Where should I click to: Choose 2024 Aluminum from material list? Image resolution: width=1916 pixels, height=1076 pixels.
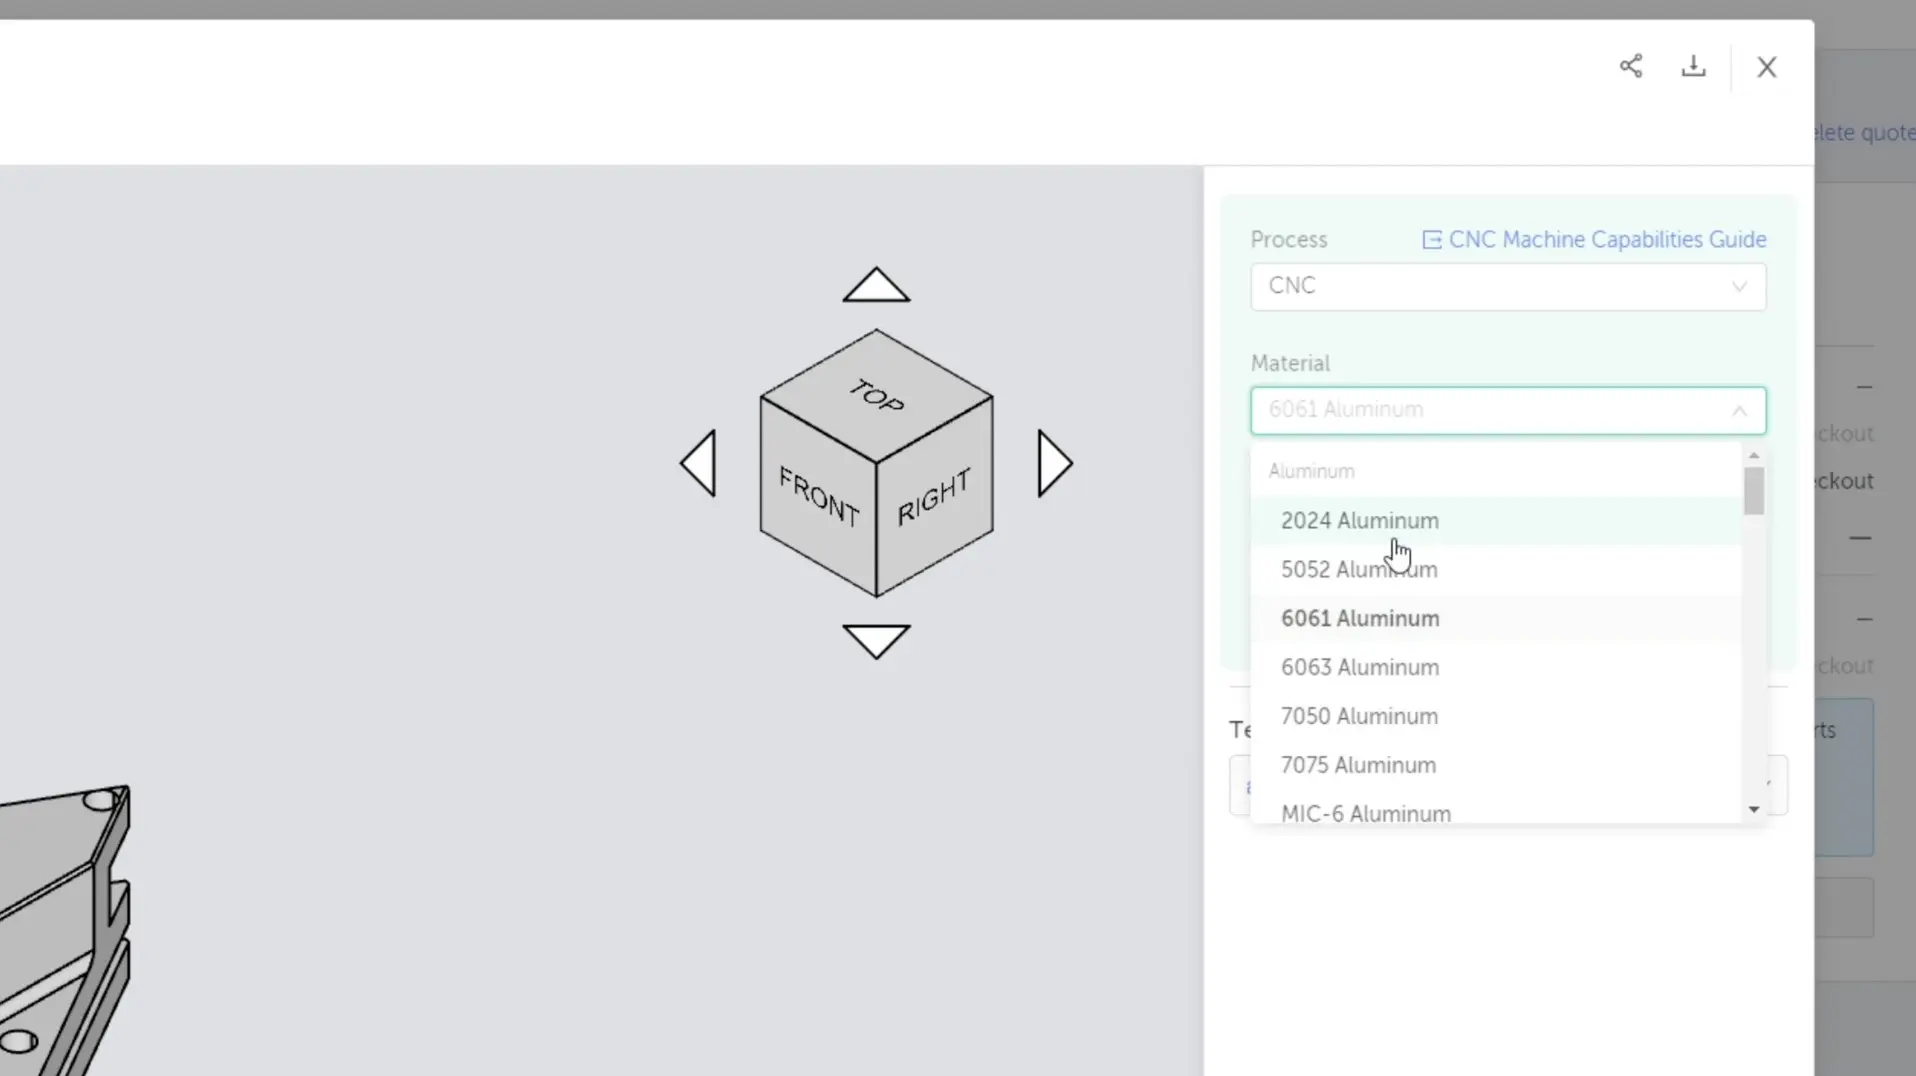click(x=1359, y=521)
